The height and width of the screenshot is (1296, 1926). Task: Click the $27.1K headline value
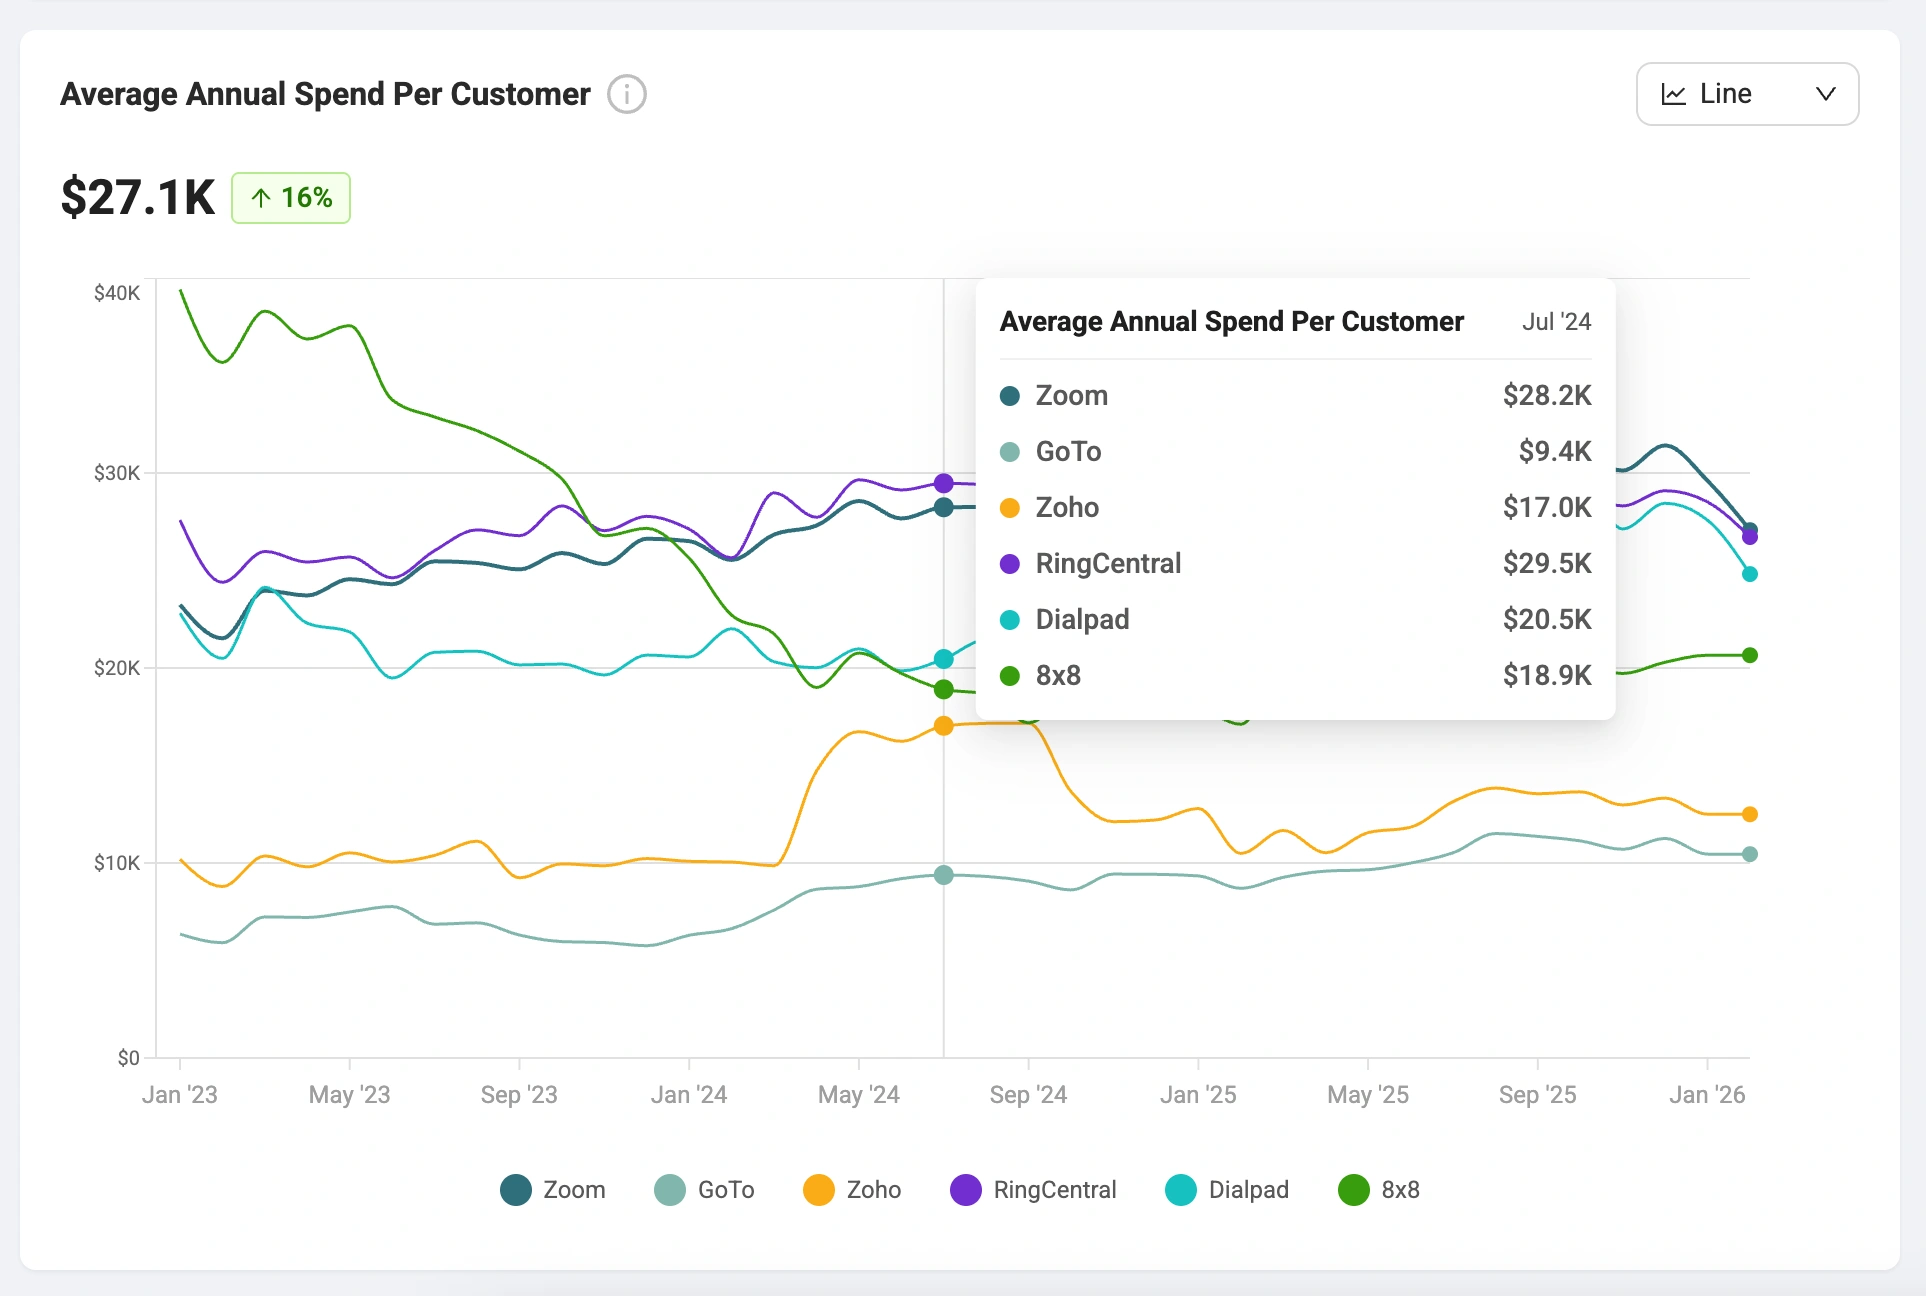[138, 197]
